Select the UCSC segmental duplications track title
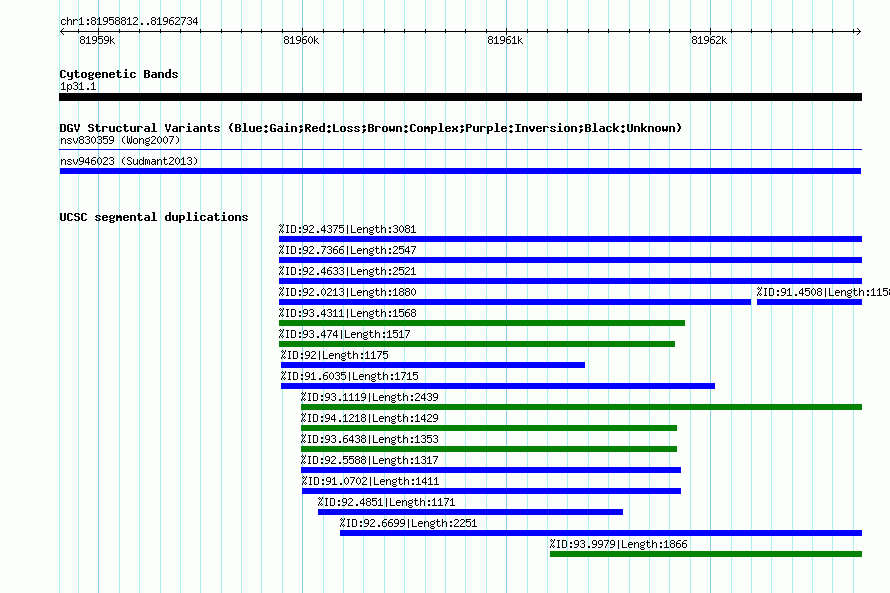 click(x=154, y=217)
